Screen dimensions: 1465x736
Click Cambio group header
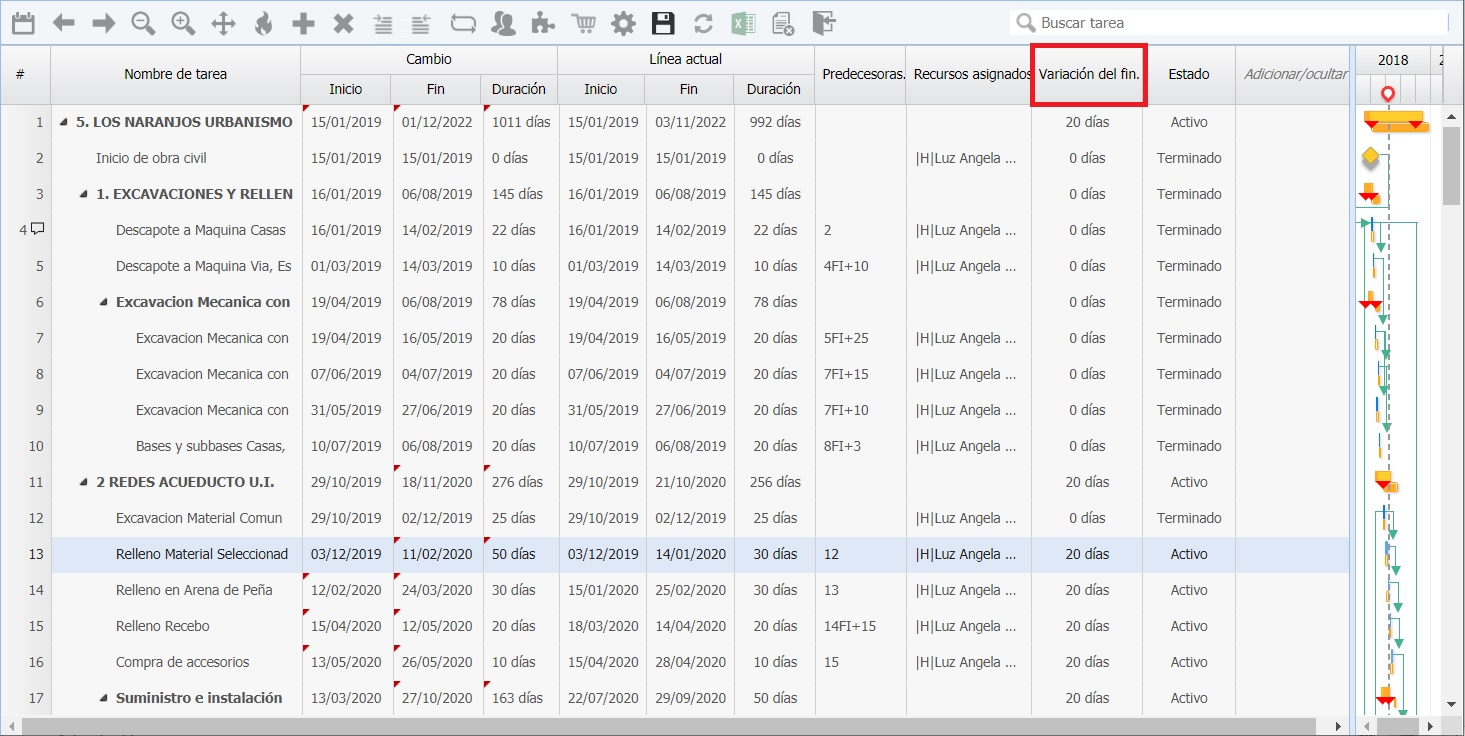(x=428, y=59)
